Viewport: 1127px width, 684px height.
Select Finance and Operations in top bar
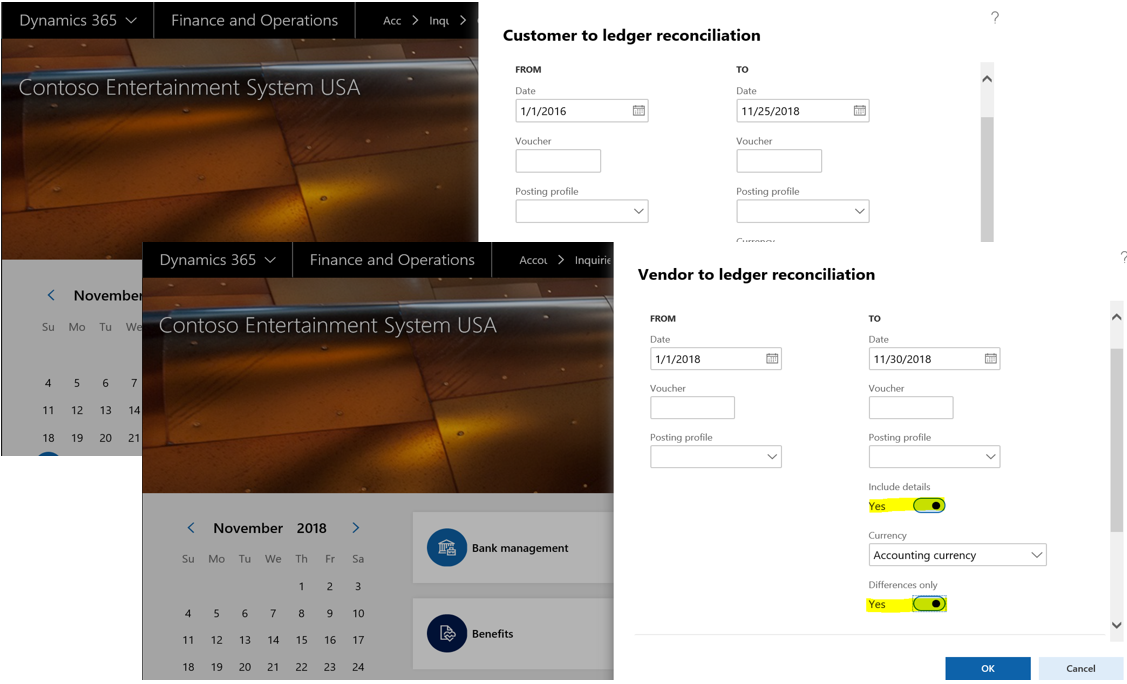tap(391, 259)
